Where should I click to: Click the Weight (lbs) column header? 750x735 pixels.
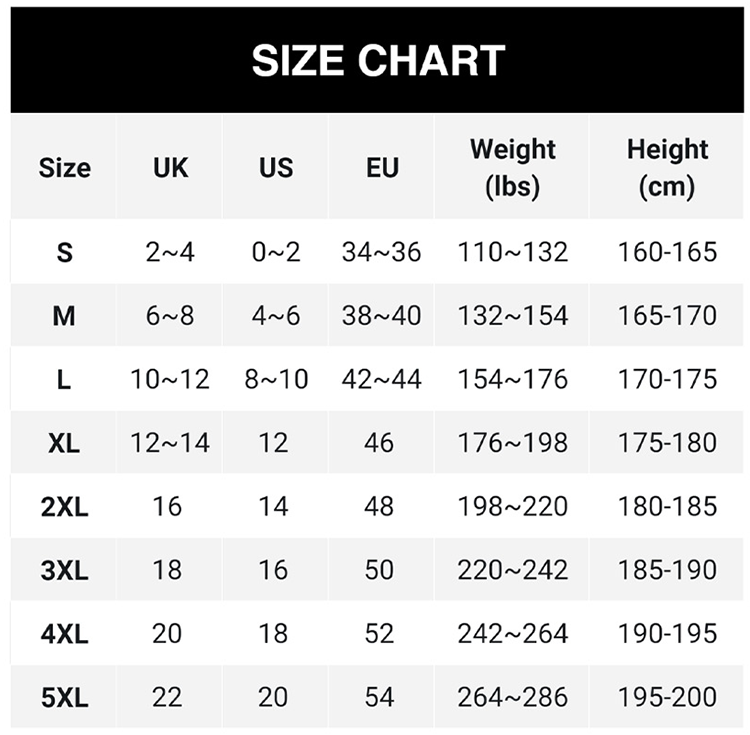[512, 167]
